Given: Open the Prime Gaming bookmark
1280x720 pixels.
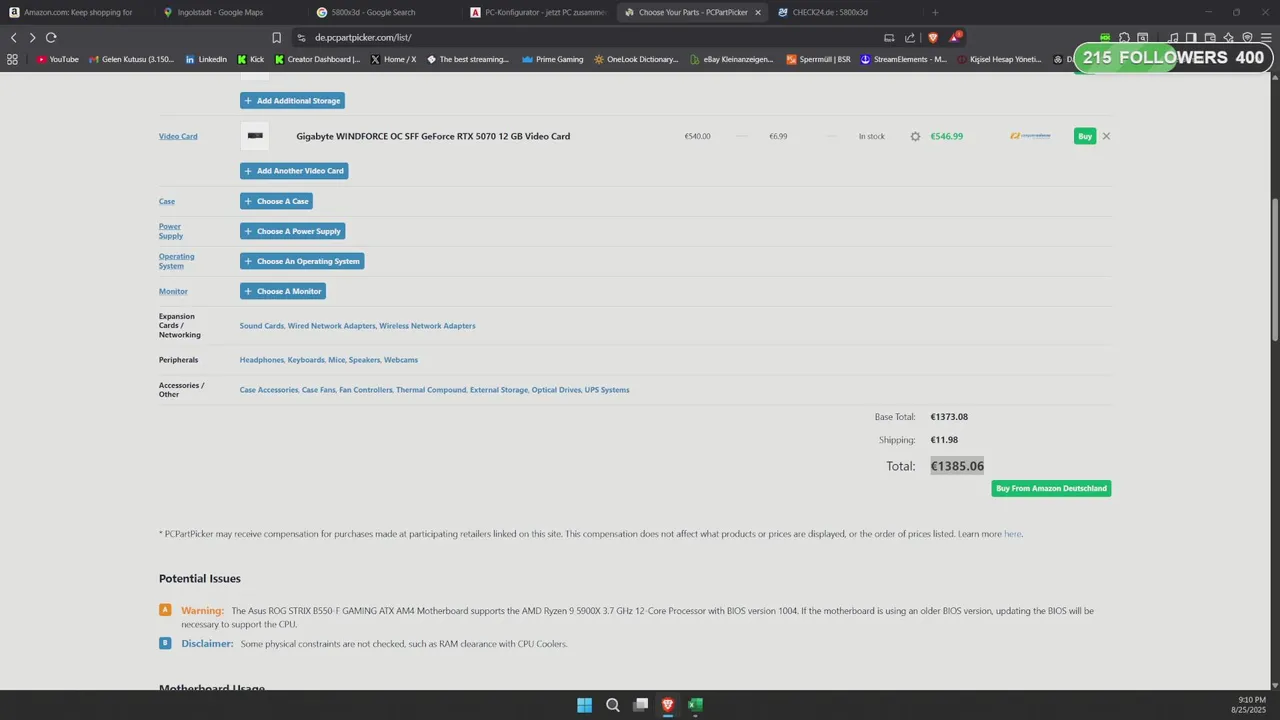Looking at the screenshot, I should 552,59.
